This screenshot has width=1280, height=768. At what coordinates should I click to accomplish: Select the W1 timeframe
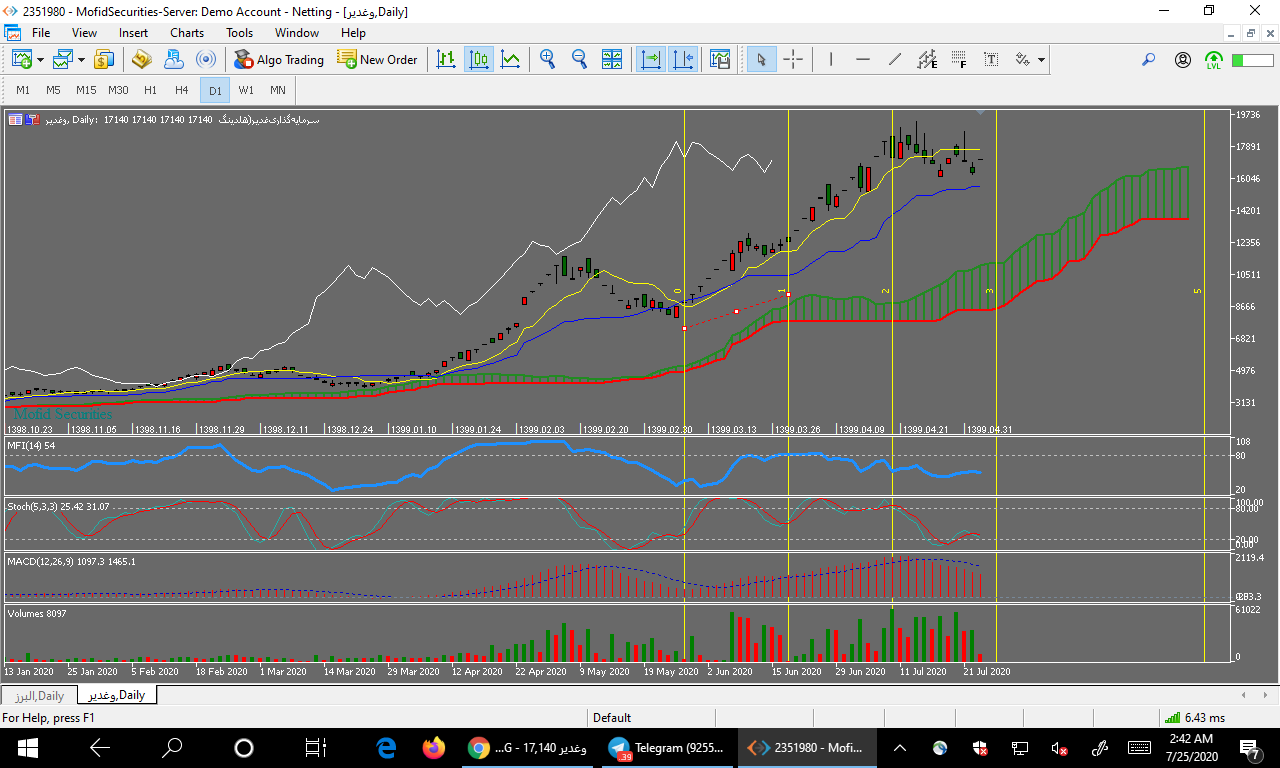[246, 90]
